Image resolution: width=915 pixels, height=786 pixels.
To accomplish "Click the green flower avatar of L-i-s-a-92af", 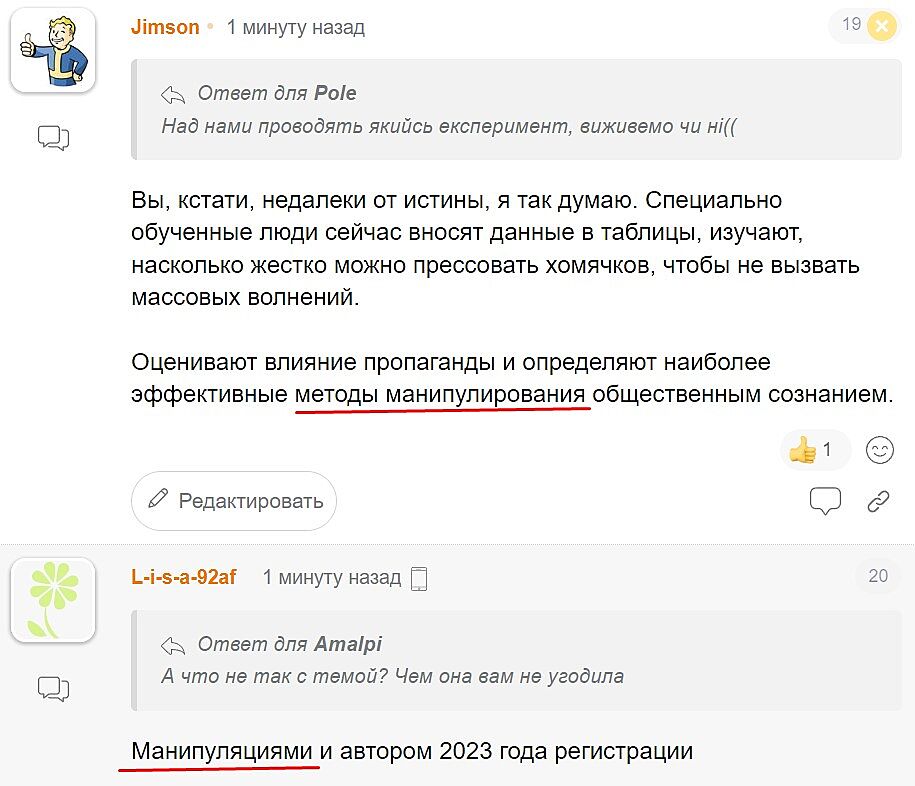I will (53, 600).
